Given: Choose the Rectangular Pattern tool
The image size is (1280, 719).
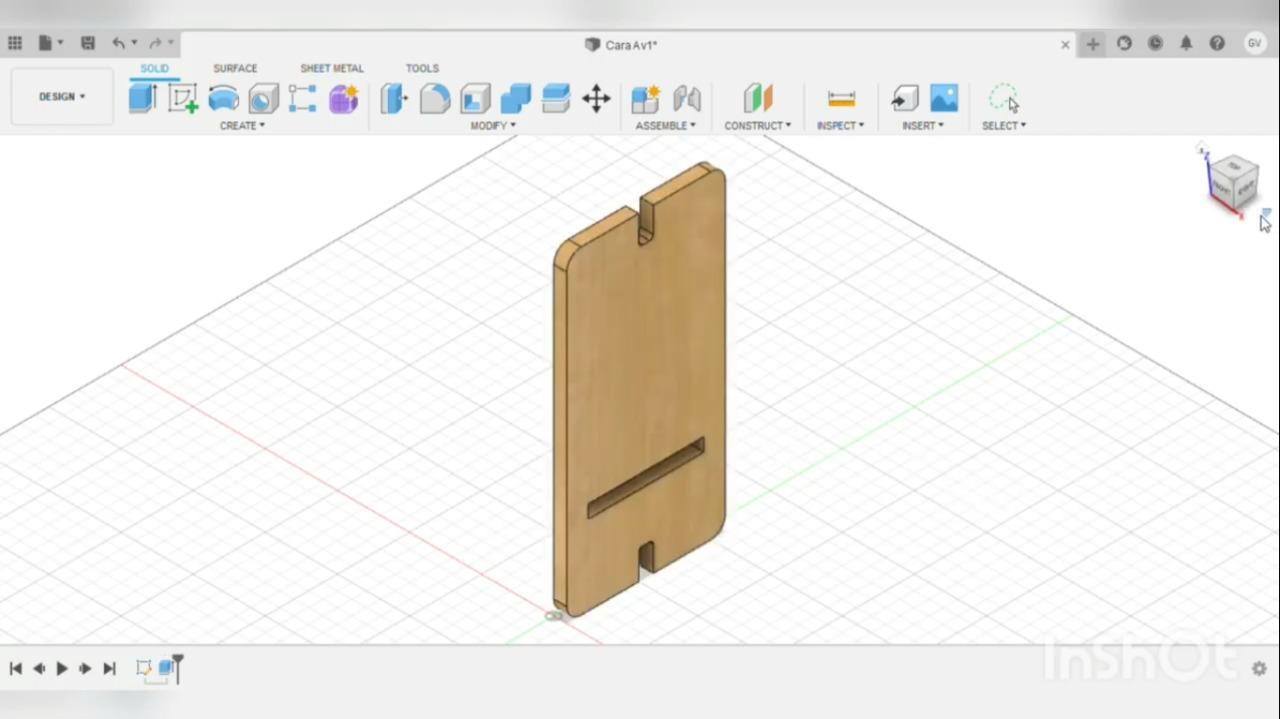Looking at the screenshot, I should [x=302, y=98].
